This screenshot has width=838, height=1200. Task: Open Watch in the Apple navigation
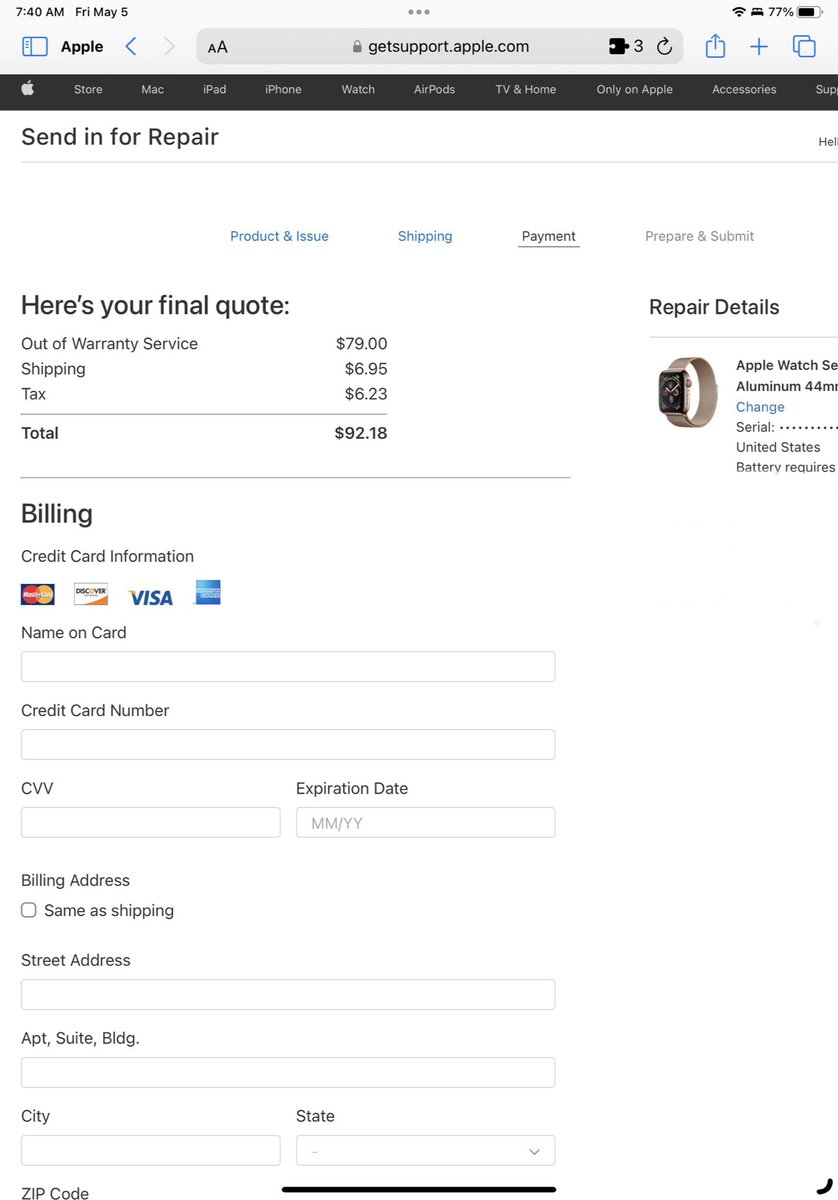[358, 89]
